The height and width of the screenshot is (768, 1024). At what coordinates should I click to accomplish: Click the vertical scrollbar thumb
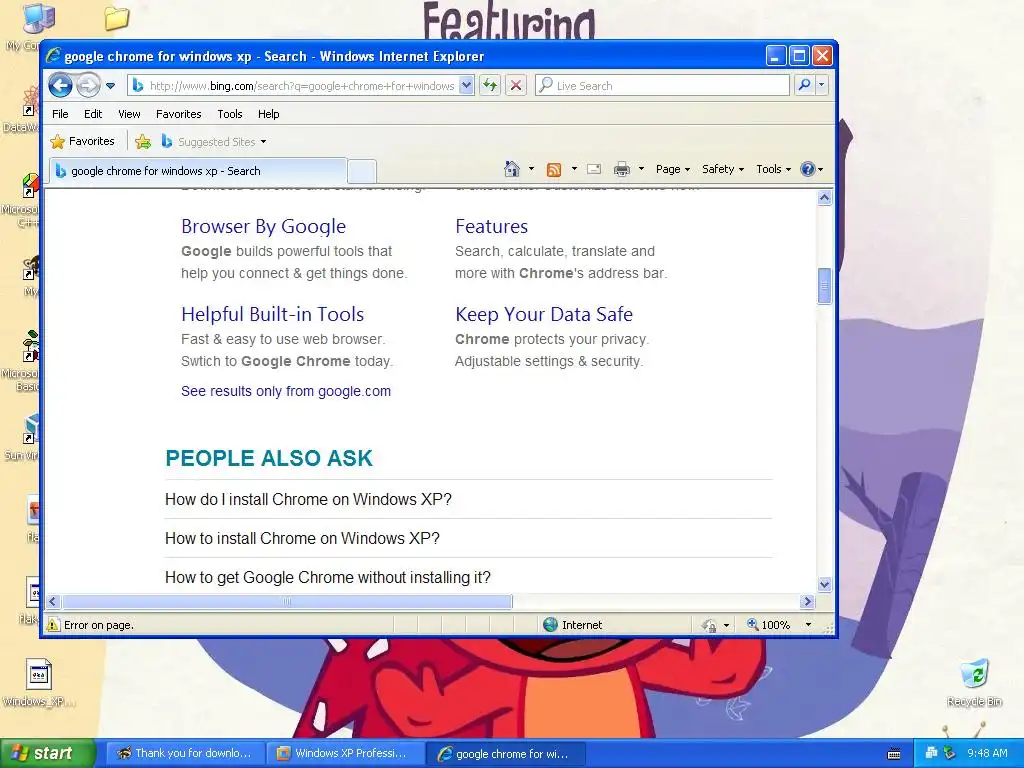coord(824,286)
